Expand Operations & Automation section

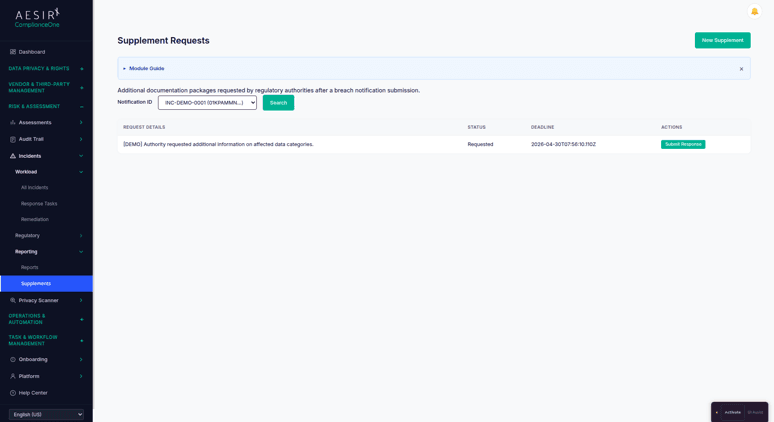[x=81, y=319]
